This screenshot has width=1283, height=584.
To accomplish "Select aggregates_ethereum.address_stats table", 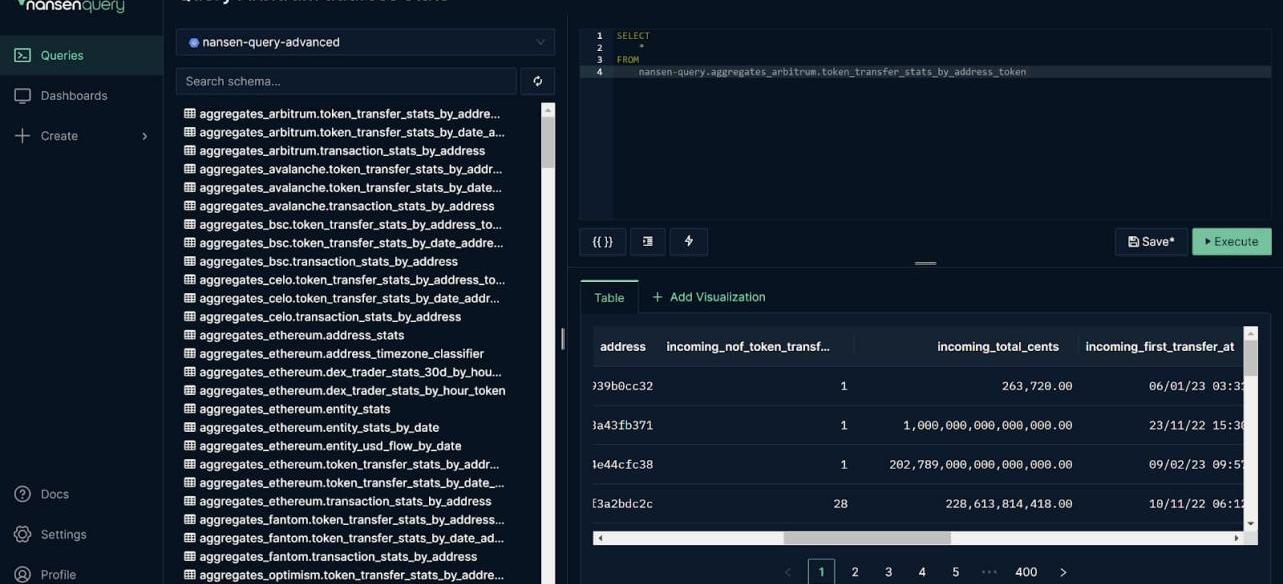I will (x=294, y=335).
